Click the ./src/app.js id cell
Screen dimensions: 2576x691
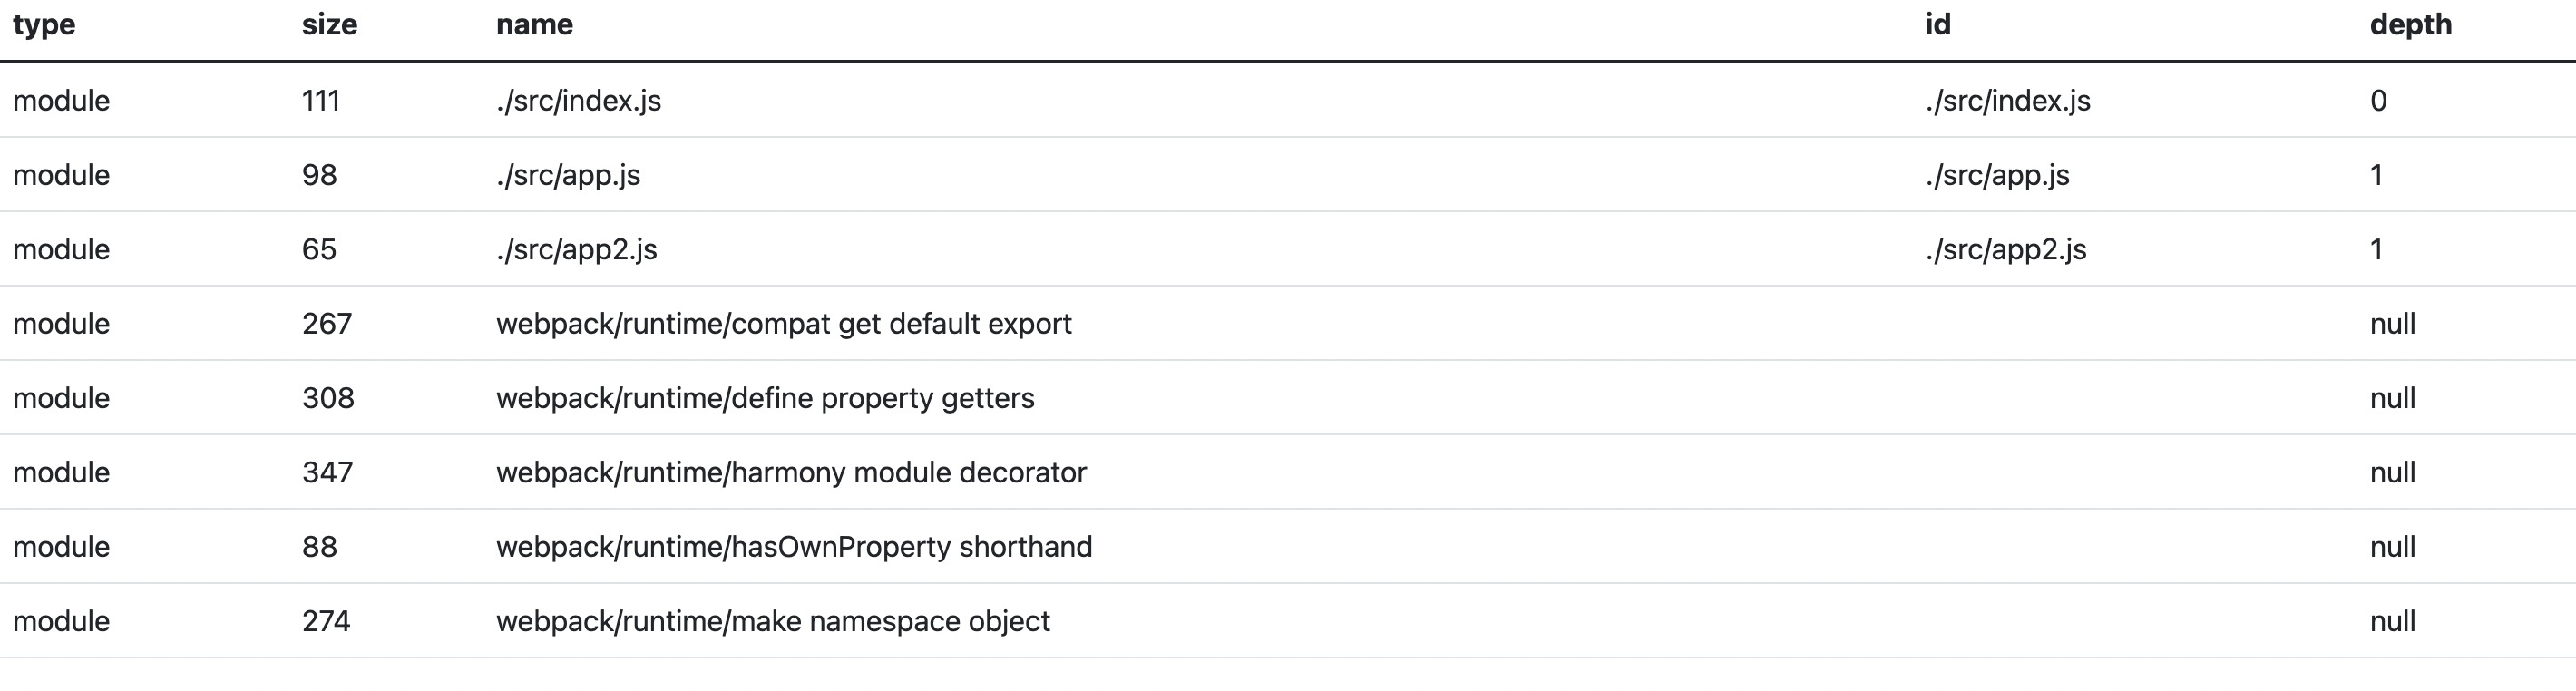1997,175
